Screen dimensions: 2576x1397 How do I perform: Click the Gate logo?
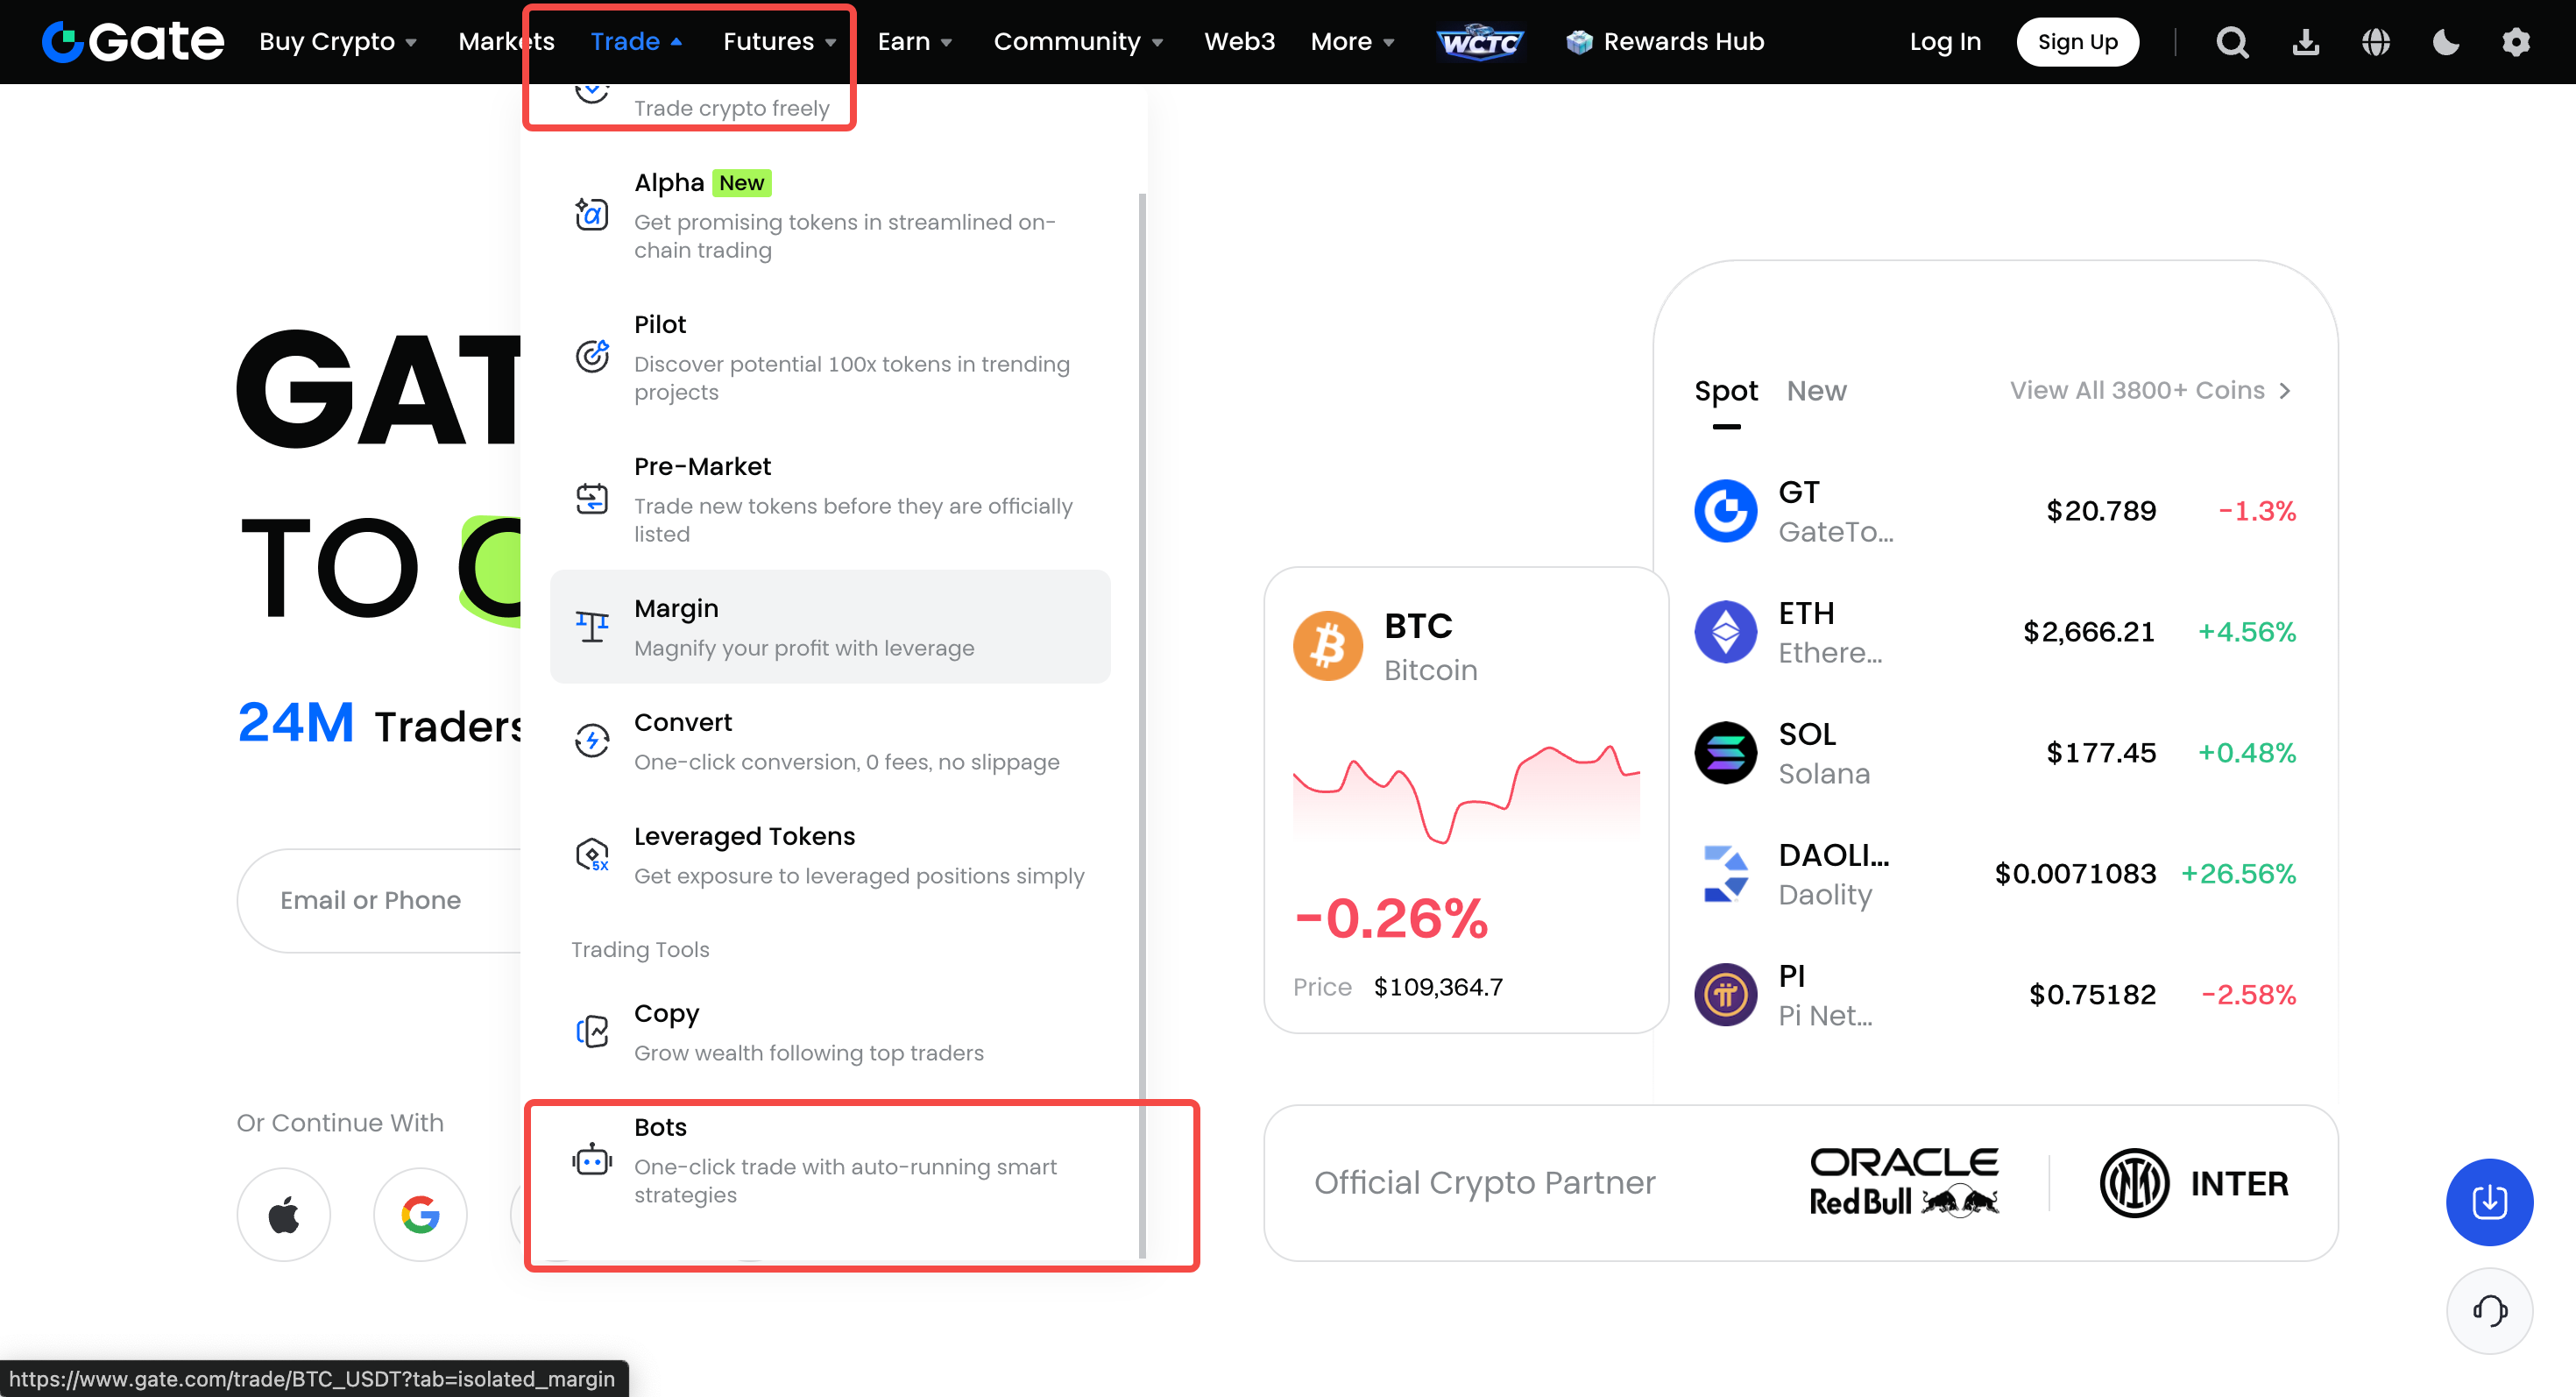point(131,41)
